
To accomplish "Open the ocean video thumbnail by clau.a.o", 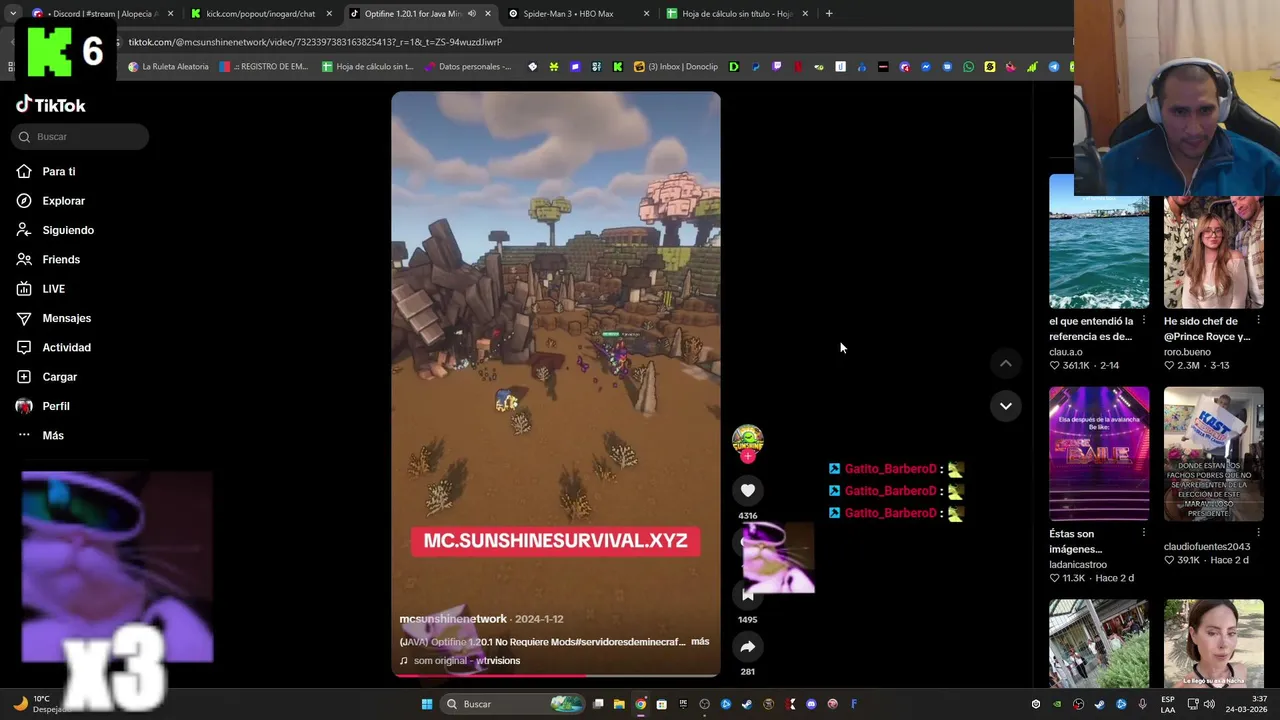I will 1099,241.
